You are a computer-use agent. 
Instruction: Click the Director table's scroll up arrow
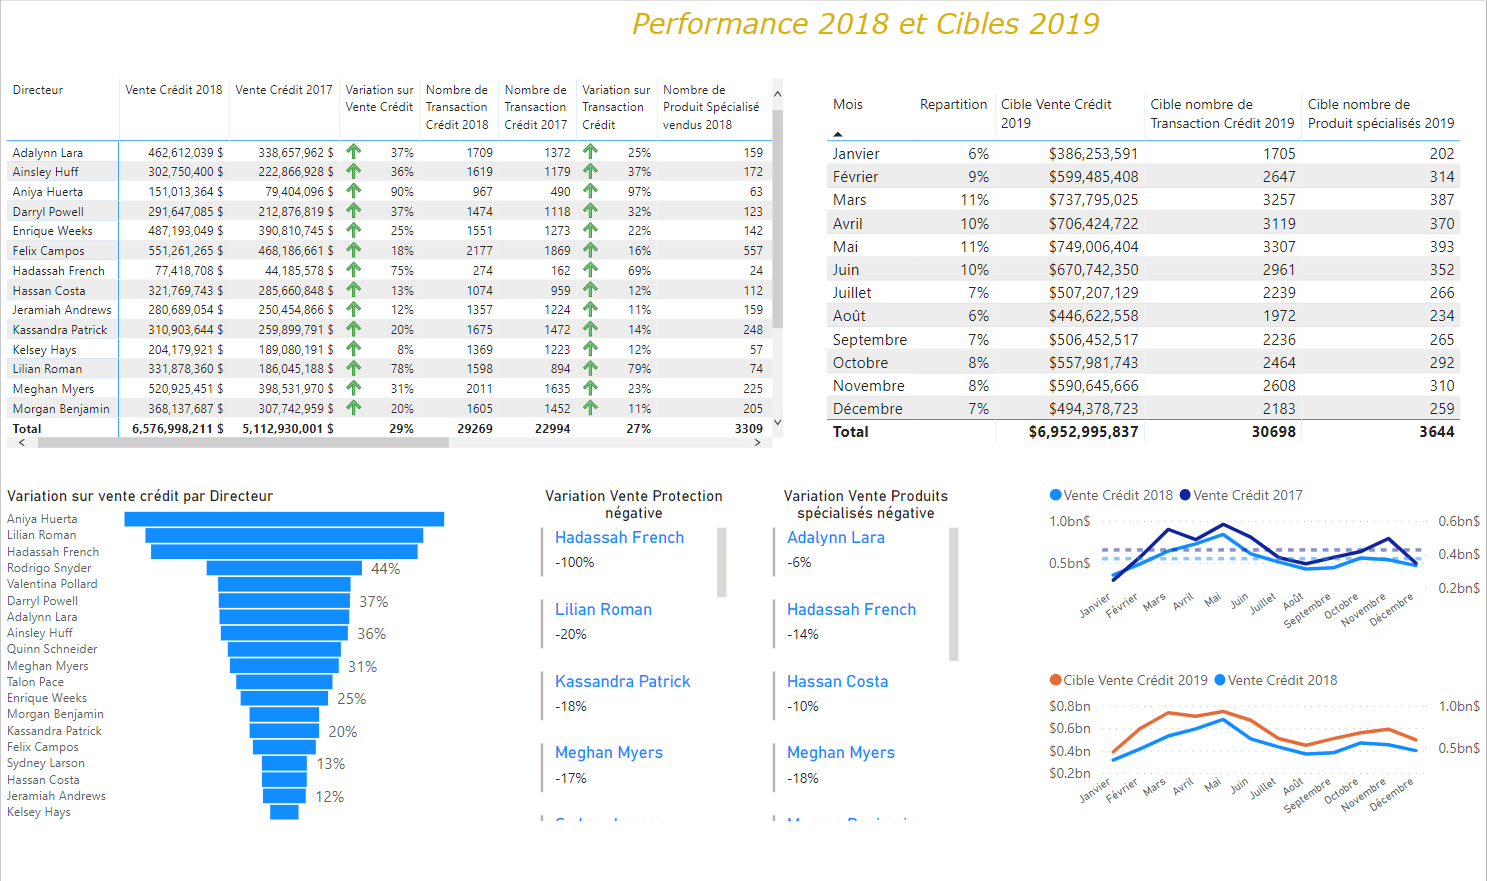[777, 94]
